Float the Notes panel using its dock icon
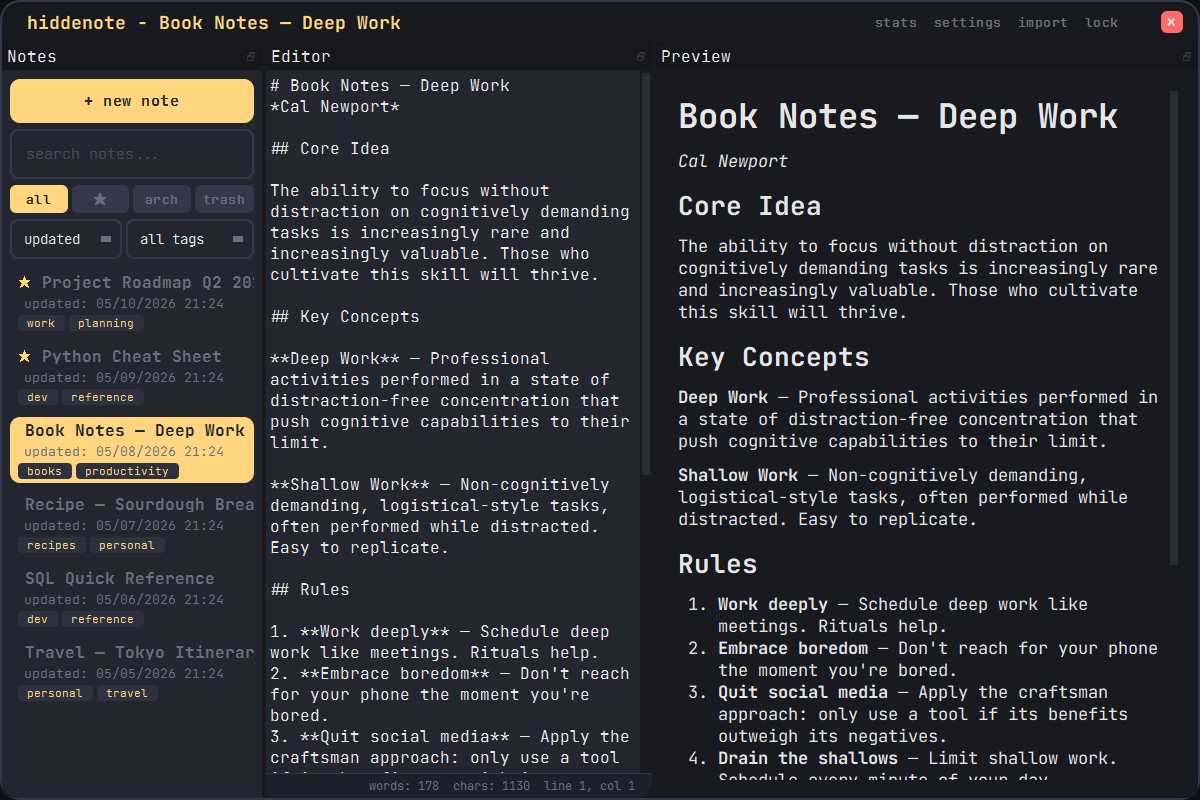1200x800 pixels. (x=251, y=57)
